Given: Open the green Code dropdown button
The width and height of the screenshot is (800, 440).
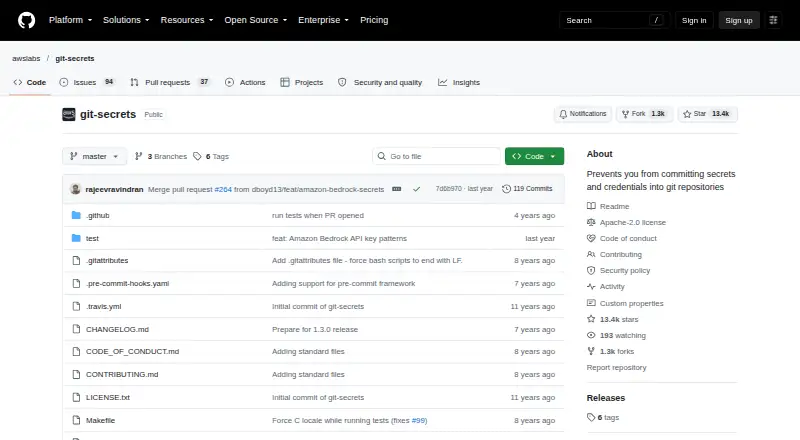Looking at the screenshot, I should click(x=534, y=156).
